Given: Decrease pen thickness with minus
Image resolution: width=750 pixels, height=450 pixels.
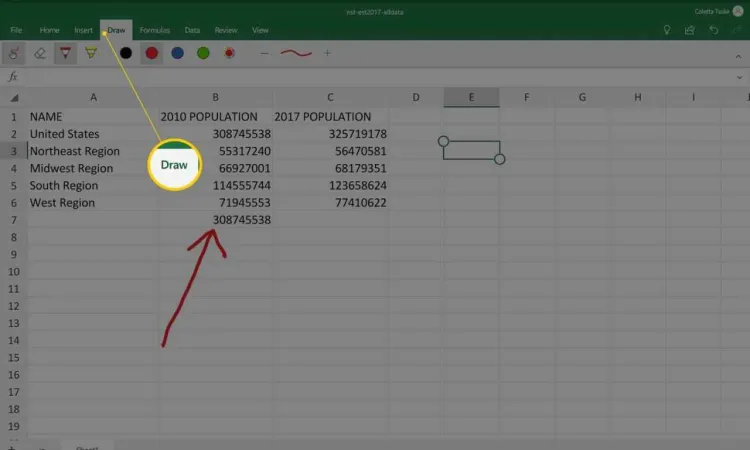Looking at the screenshot, I should point(265,53).
